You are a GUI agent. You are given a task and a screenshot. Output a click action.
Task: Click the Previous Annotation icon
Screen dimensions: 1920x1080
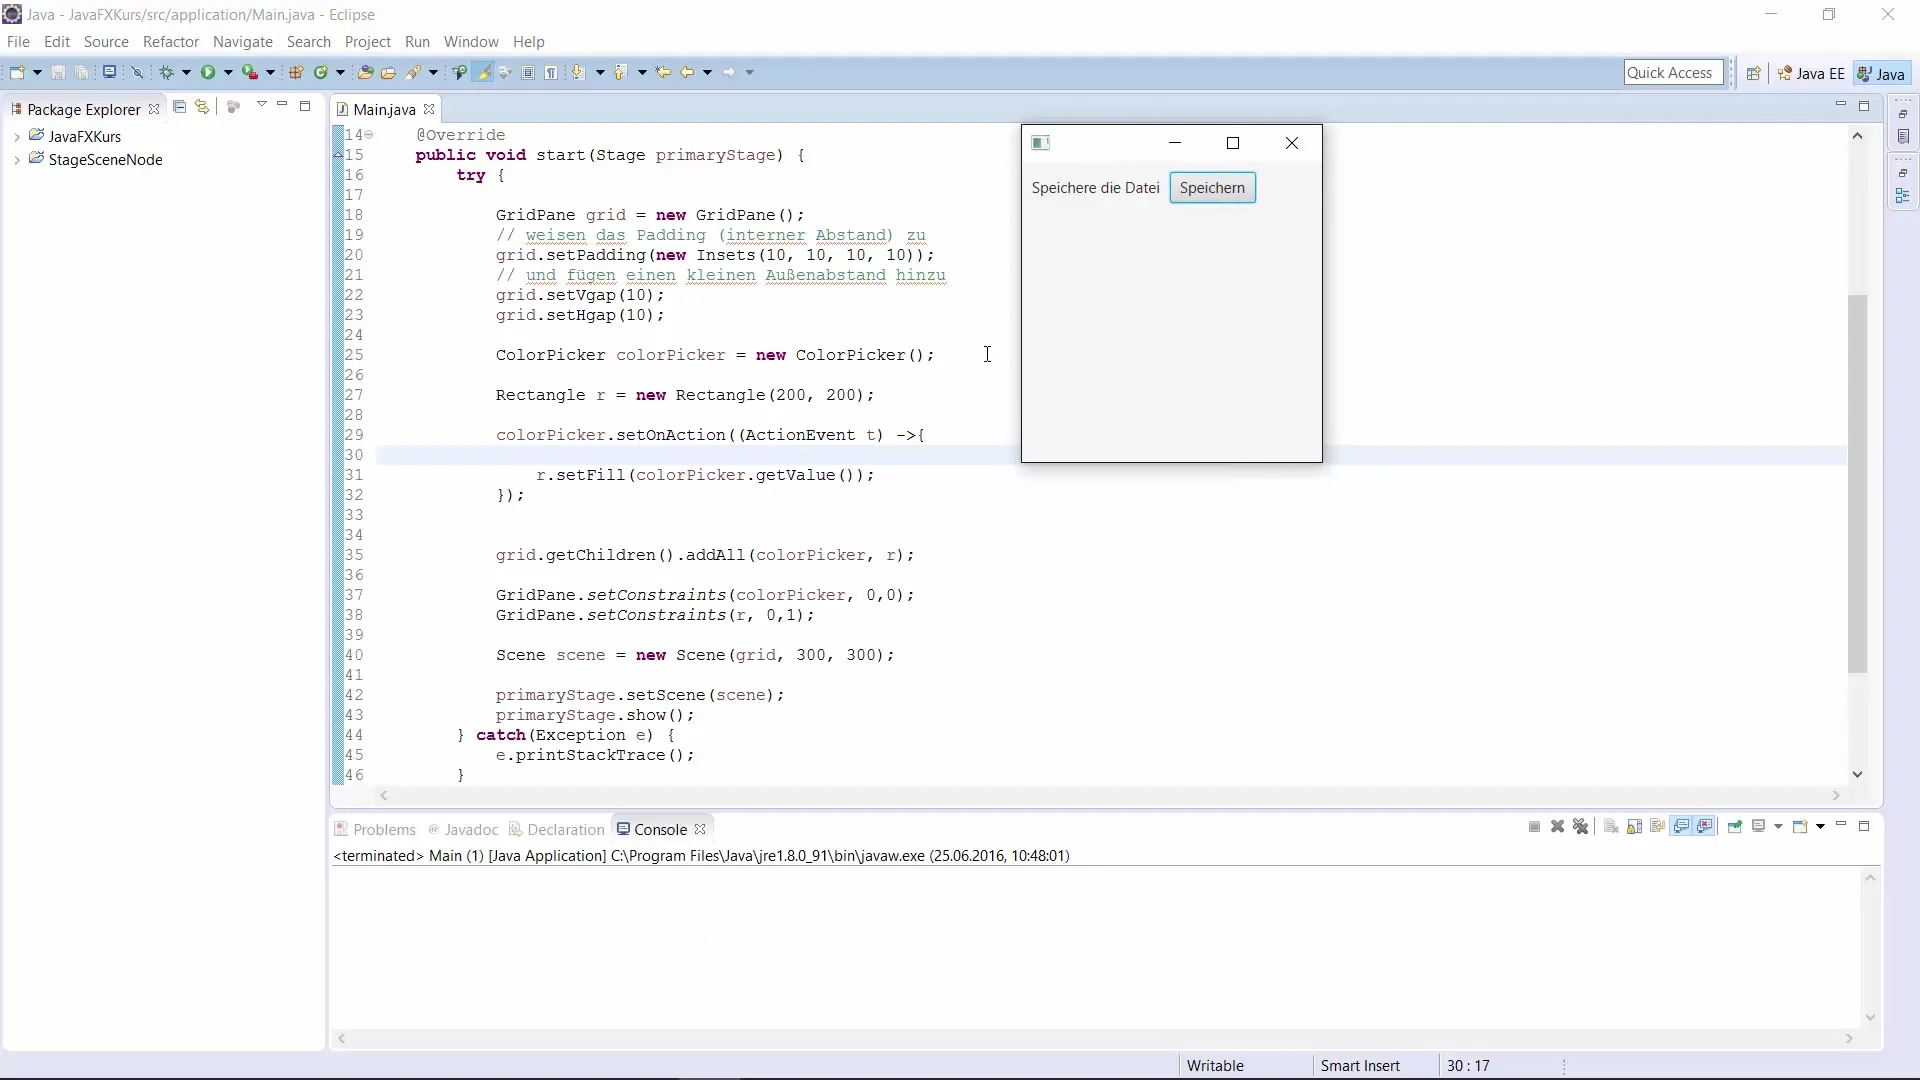tap(620, 72)
